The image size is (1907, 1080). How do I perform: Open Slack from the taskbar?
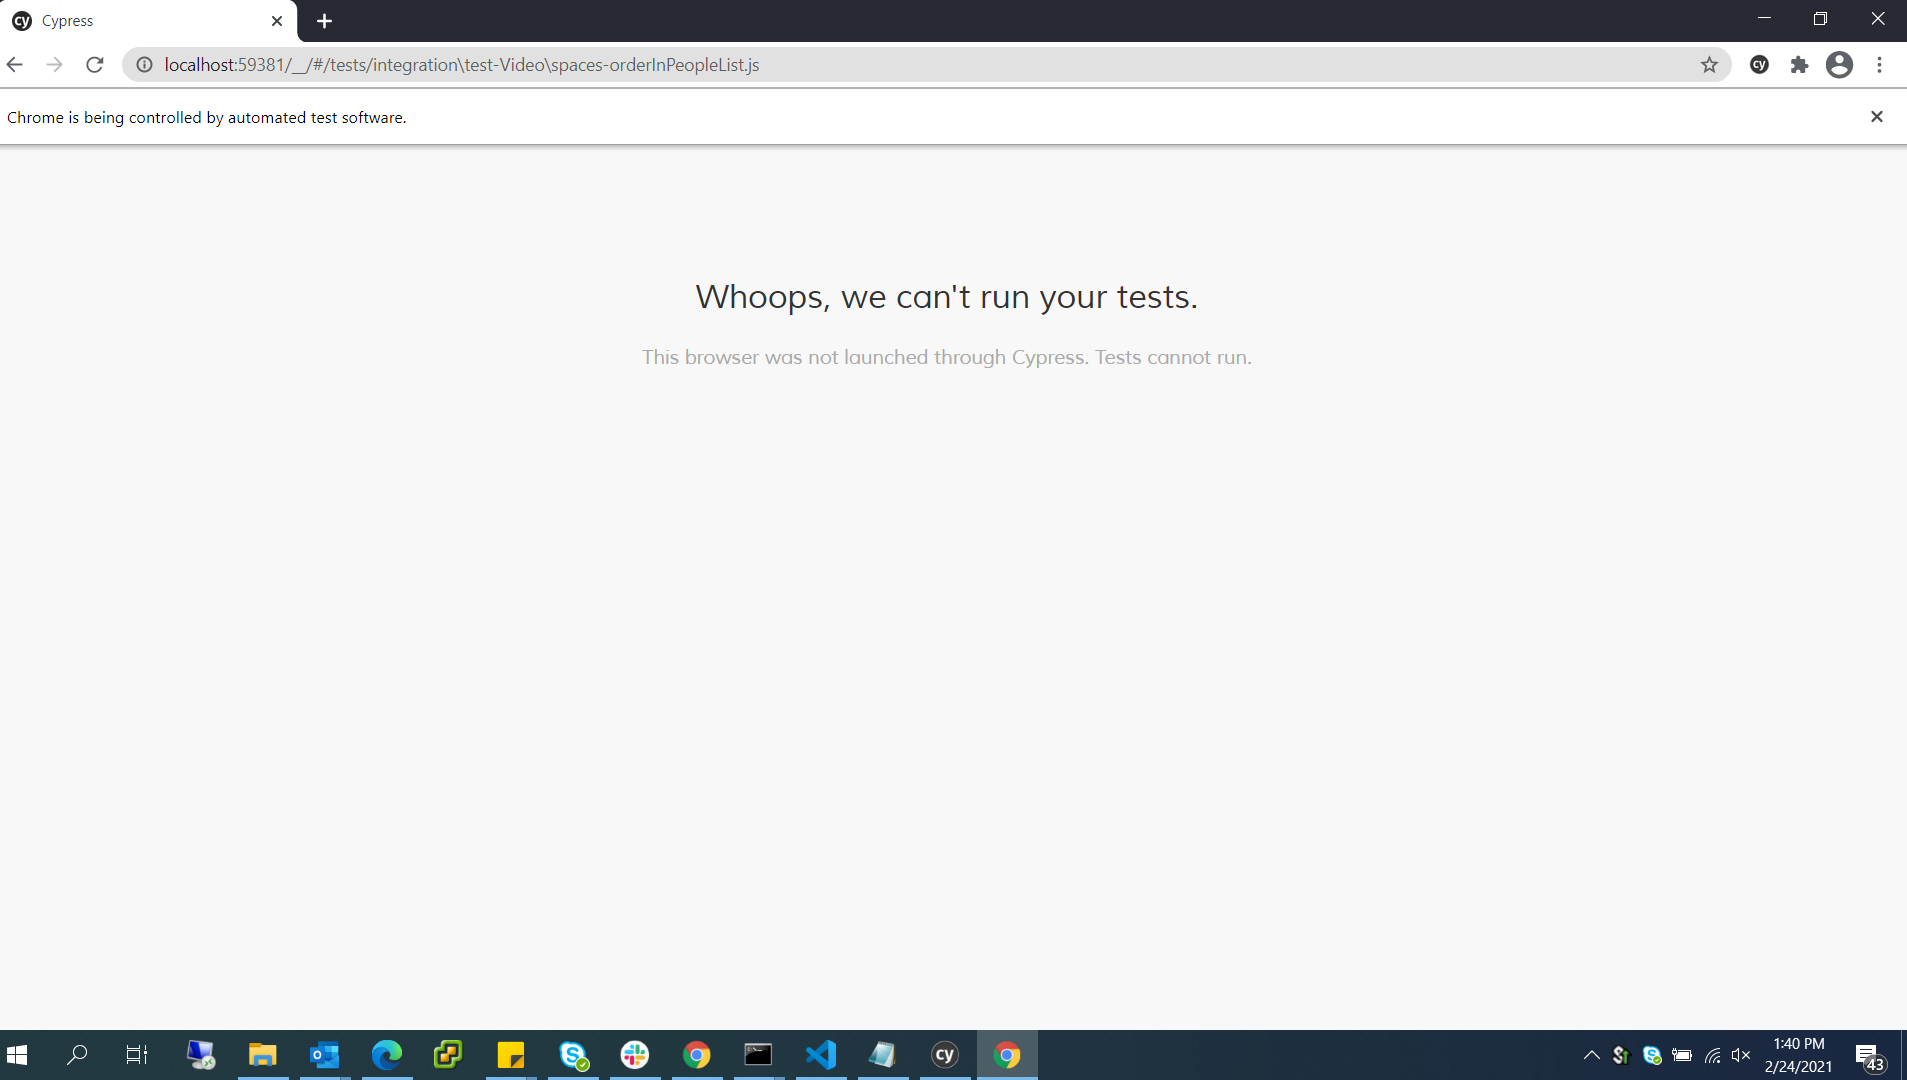pyautogui.click(x=635, y=1055)
